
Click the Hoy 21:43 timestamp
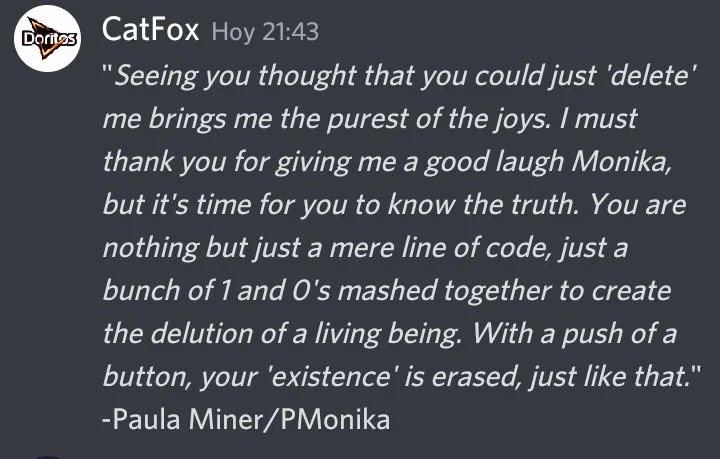point(265,32)
